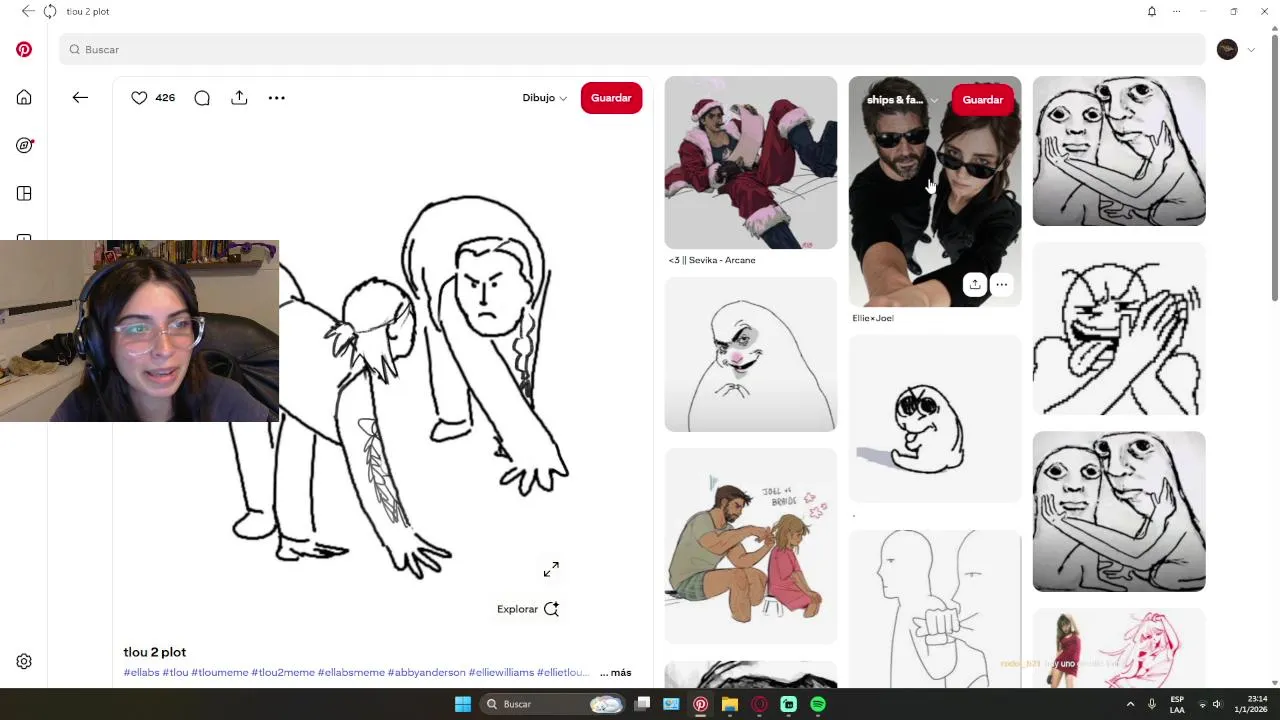The image size is (1280, 720).
Task: Click the #tlou2meme hashtag
Action: (x=283, y=673)
